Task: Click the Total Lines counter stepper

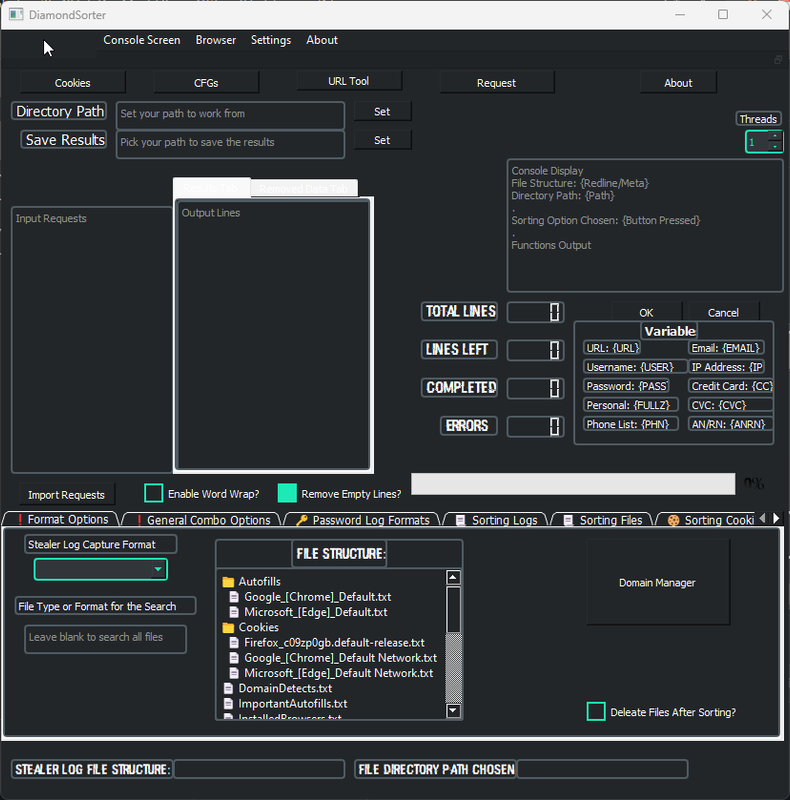Action: 555,312
